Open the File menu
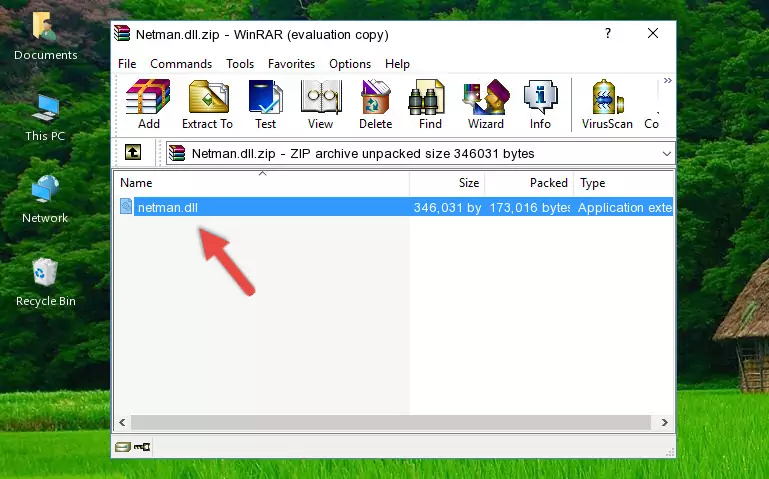Image resolution: width=769 pixels, height=479 pixels. point(127,64)
